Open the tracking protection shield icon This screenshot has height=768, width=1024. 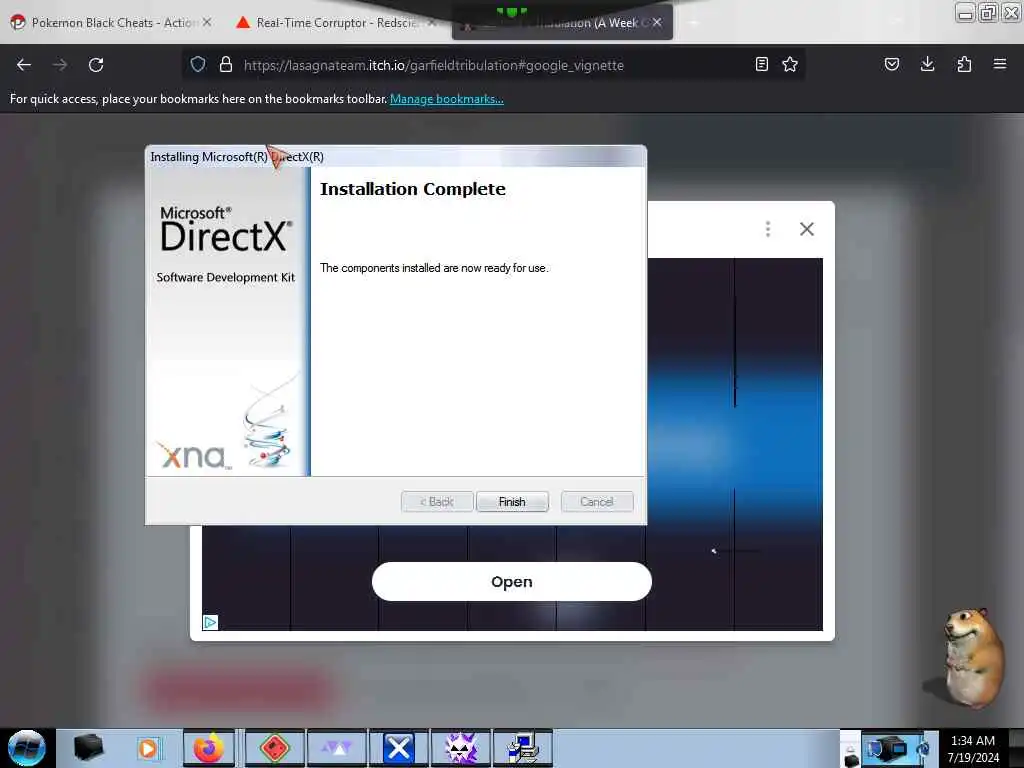pyautogui.click(x=198, y=64)
